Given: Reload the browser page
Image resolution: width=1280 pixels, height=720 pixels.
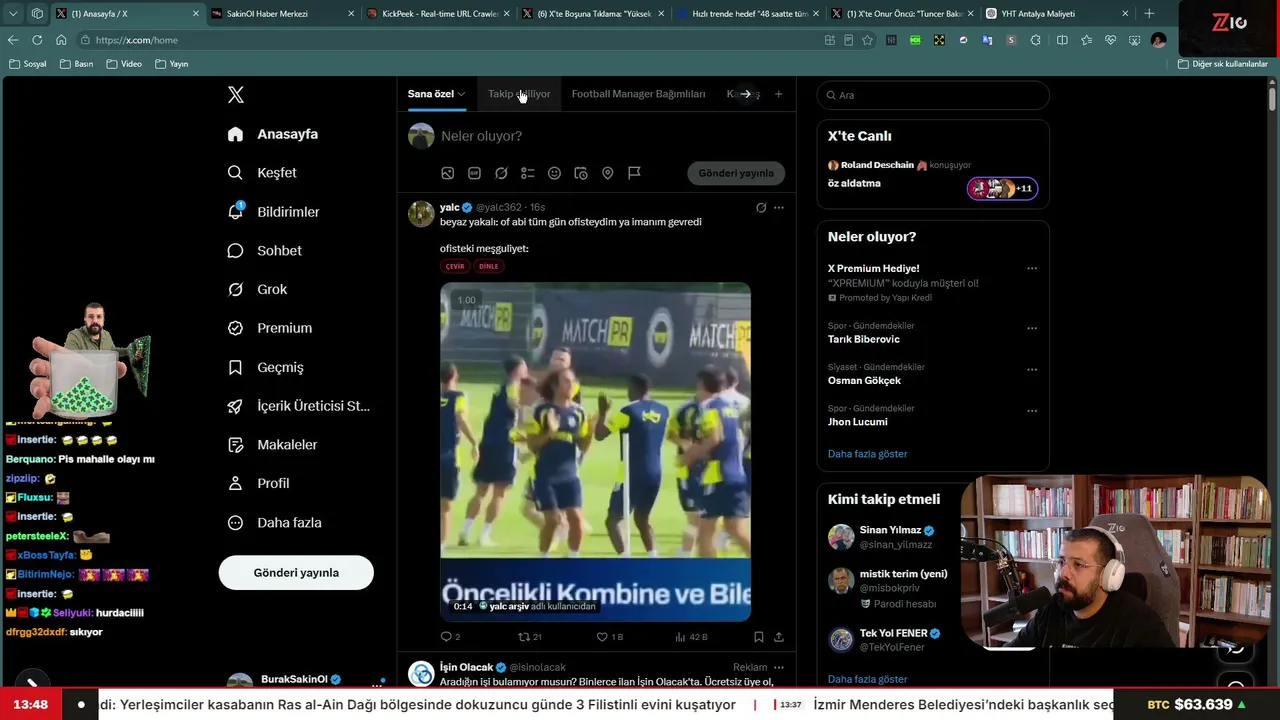Looking at the screenshot, I should coord(37,40).
